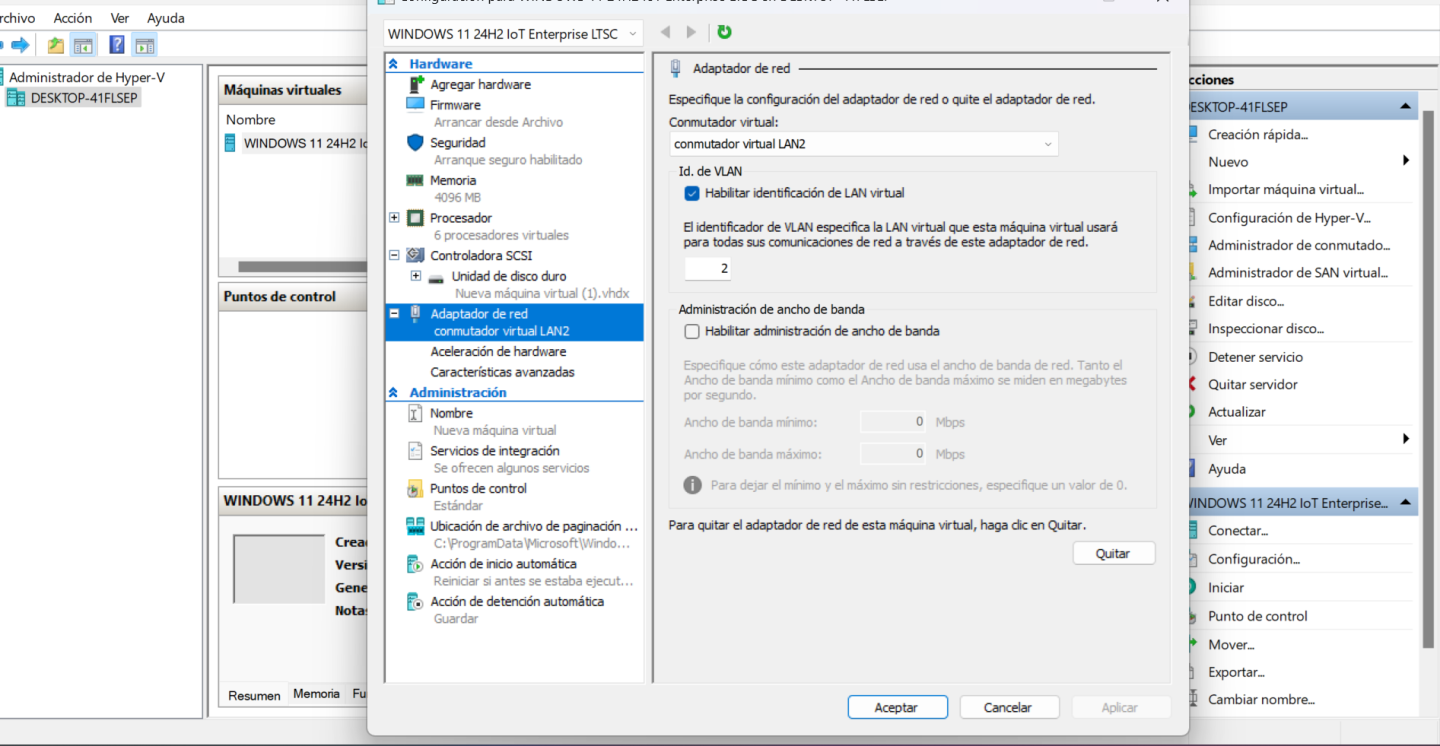Click the Aceptar button
The image size is (1440, 746).
tap(897, 707)
